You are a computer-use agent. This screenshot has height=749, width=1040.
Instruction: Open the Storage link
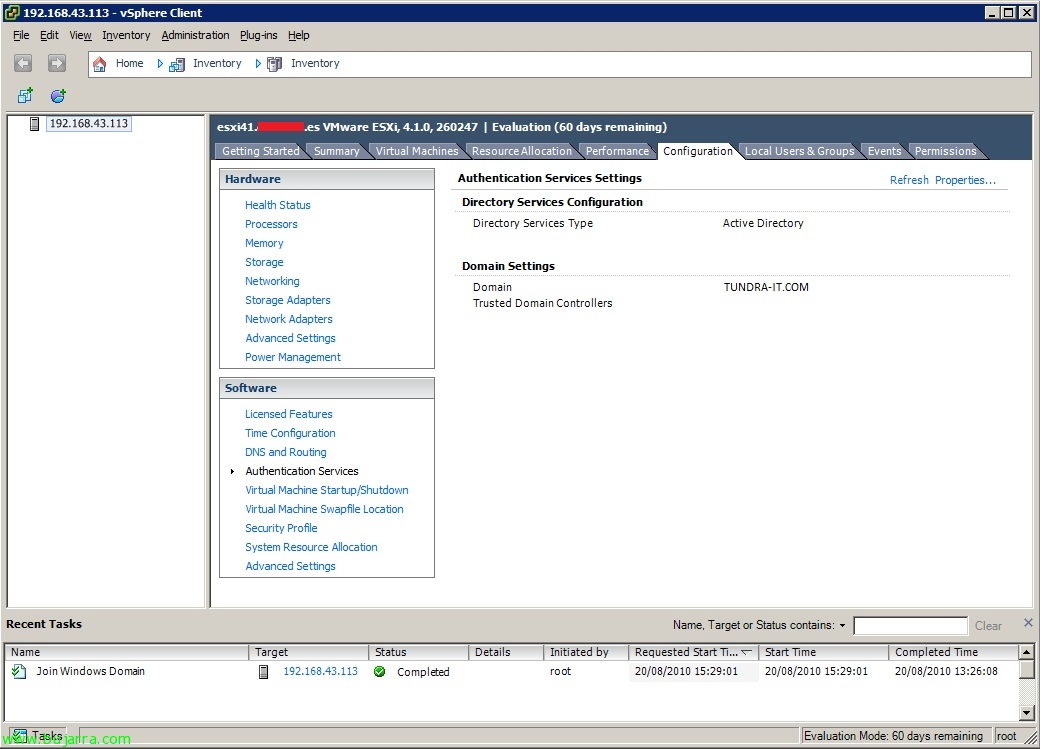[264, 262]
